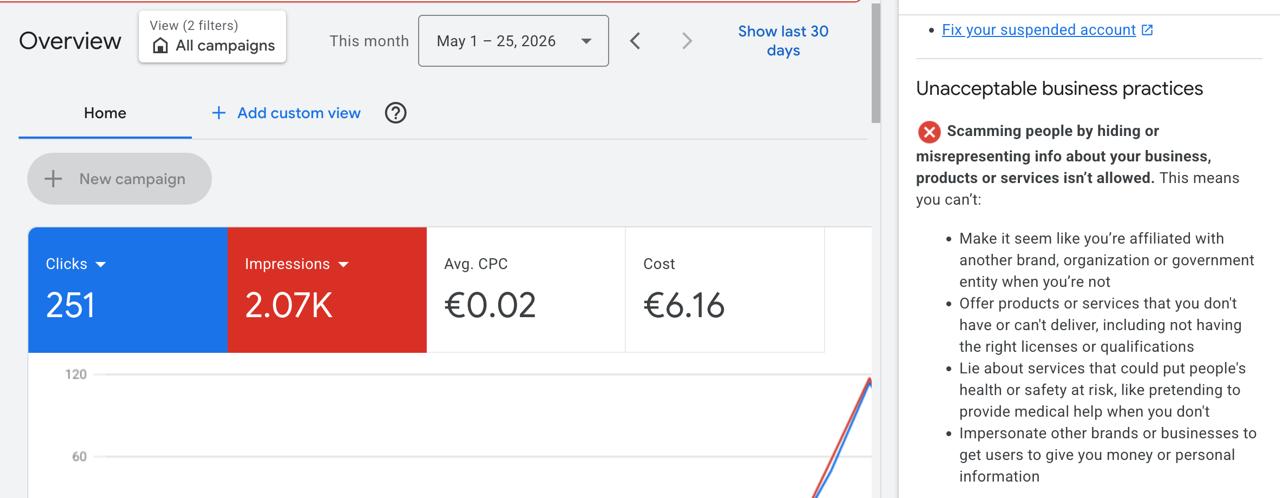Open the Impressions metric dropdown
This screenshot has width=1280, height=498.
[297, 264]
